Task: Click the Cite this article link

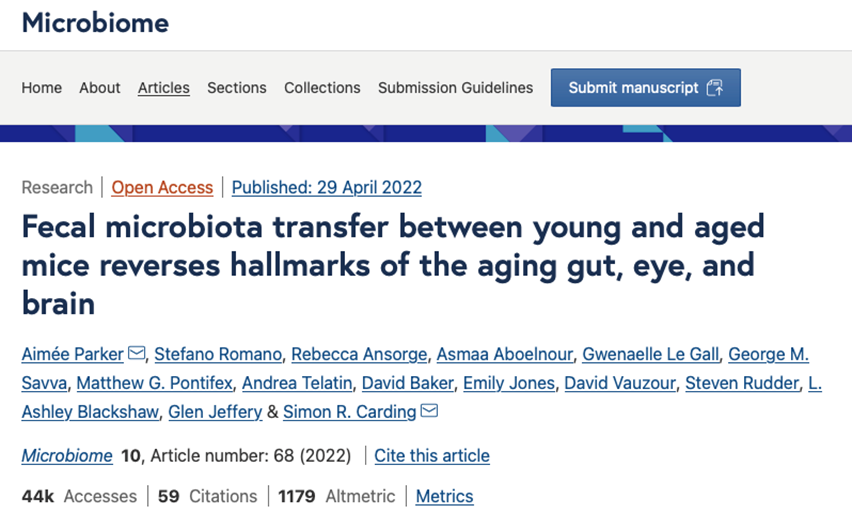Action: tap(432, 456)
